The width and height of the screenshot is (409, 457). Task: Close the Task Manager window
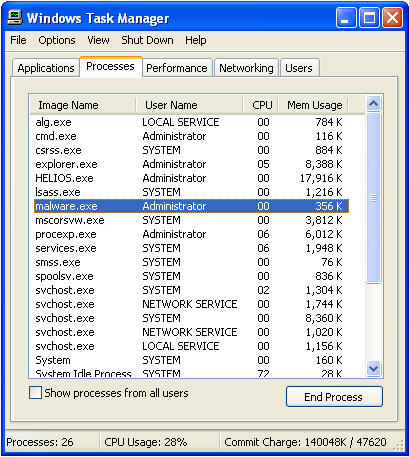click(392, 18)
